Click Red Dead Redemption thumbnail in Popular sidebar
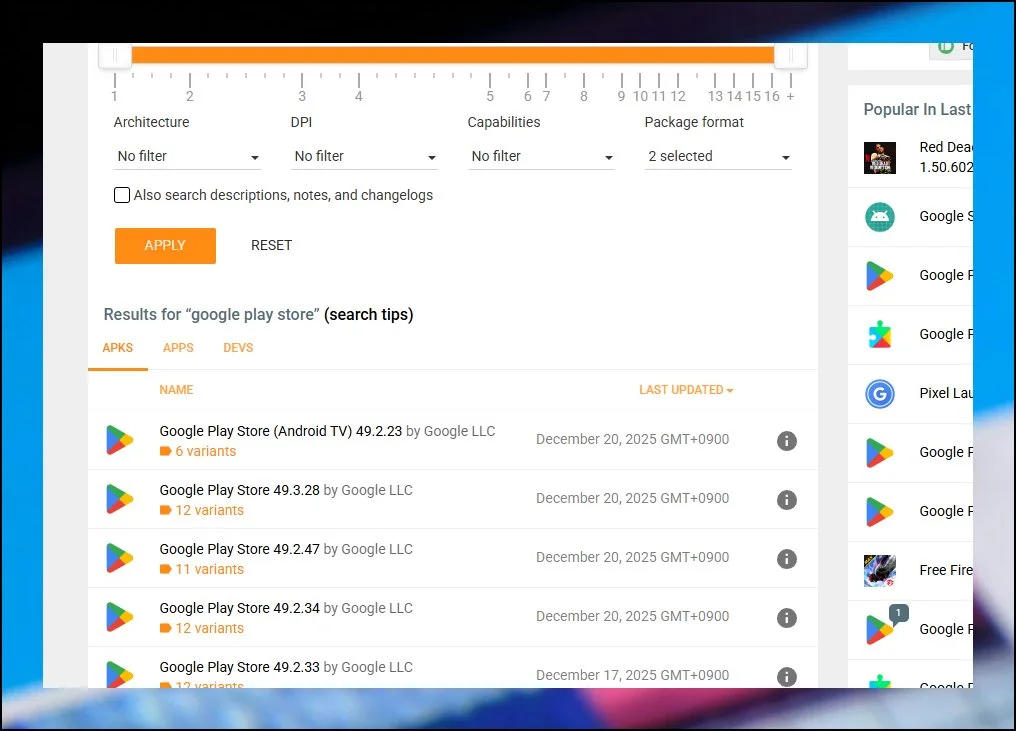 coord(880,158)
